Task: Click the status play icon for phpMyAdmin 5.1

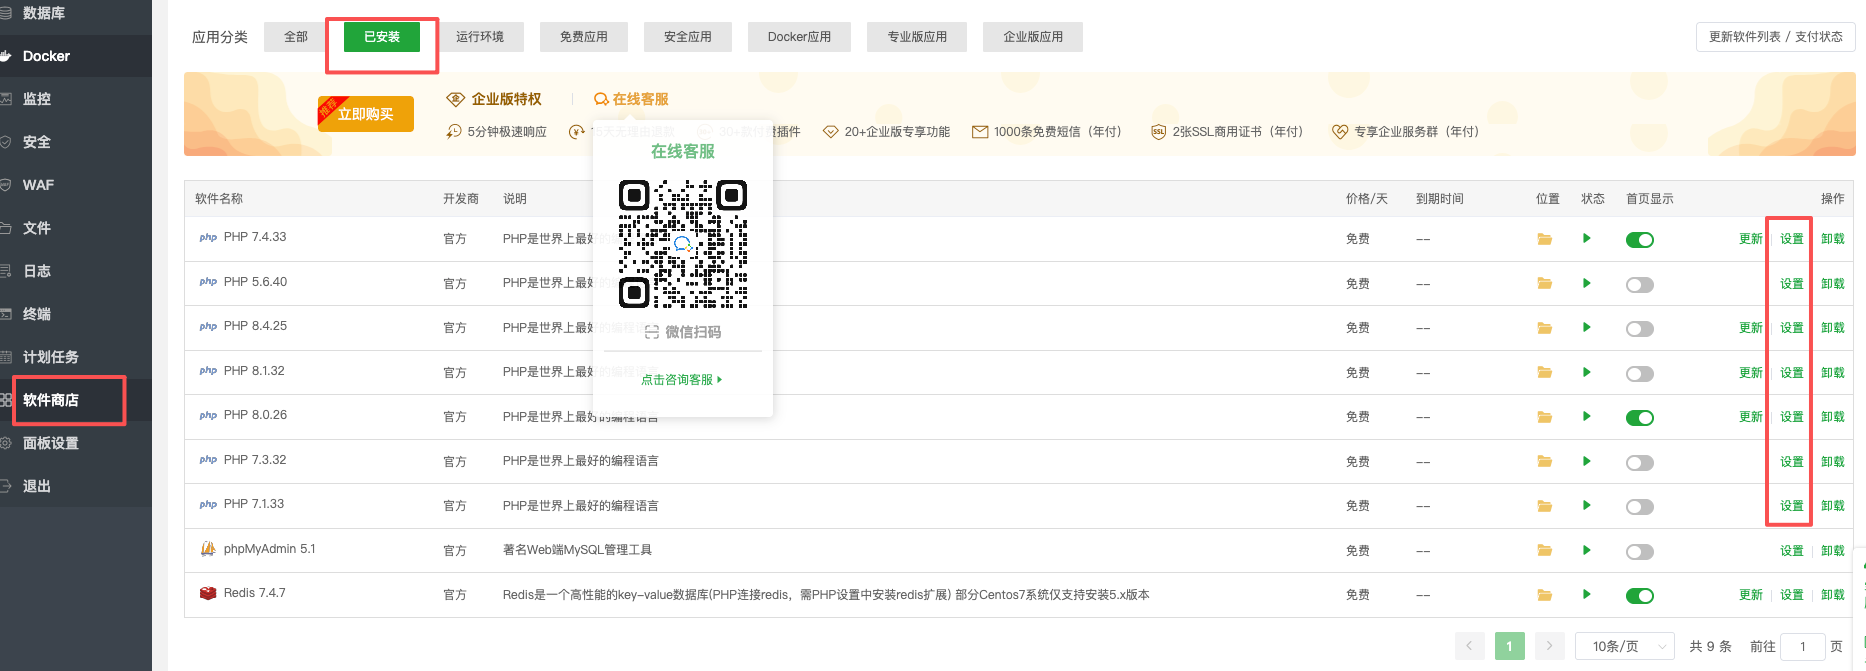Action: point(1587,550)
